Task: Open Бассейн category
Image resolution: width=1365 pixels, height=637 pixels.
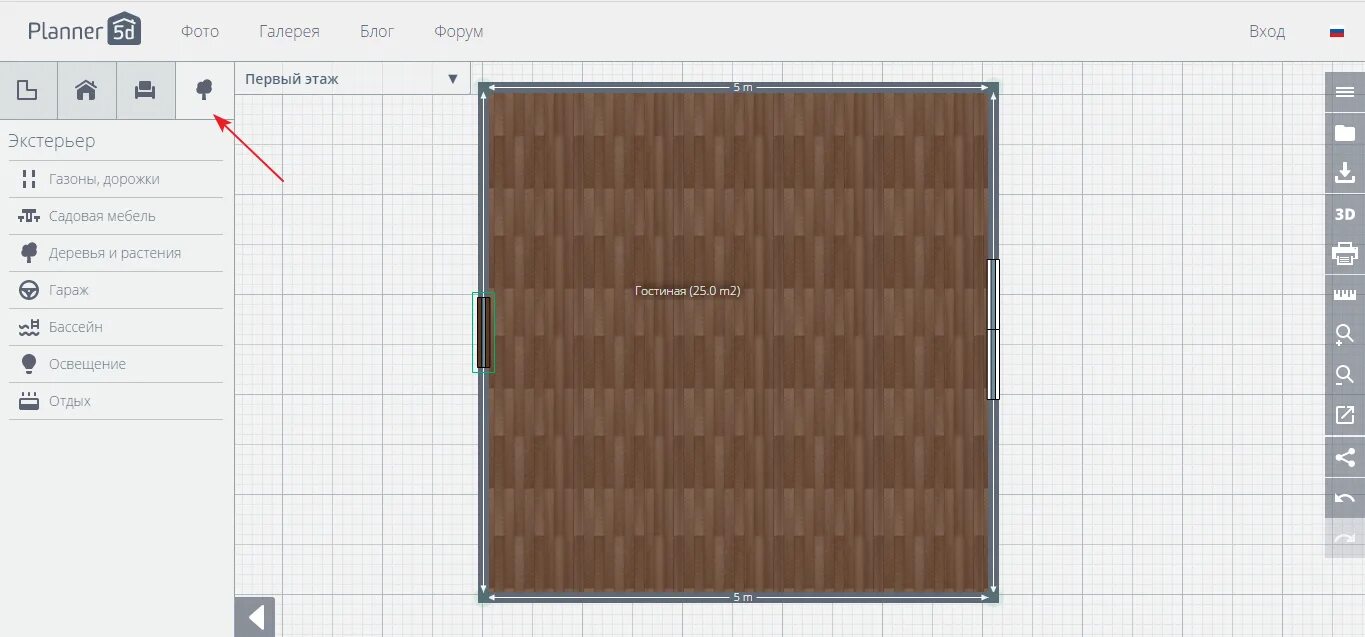Action: click(116, 327)
